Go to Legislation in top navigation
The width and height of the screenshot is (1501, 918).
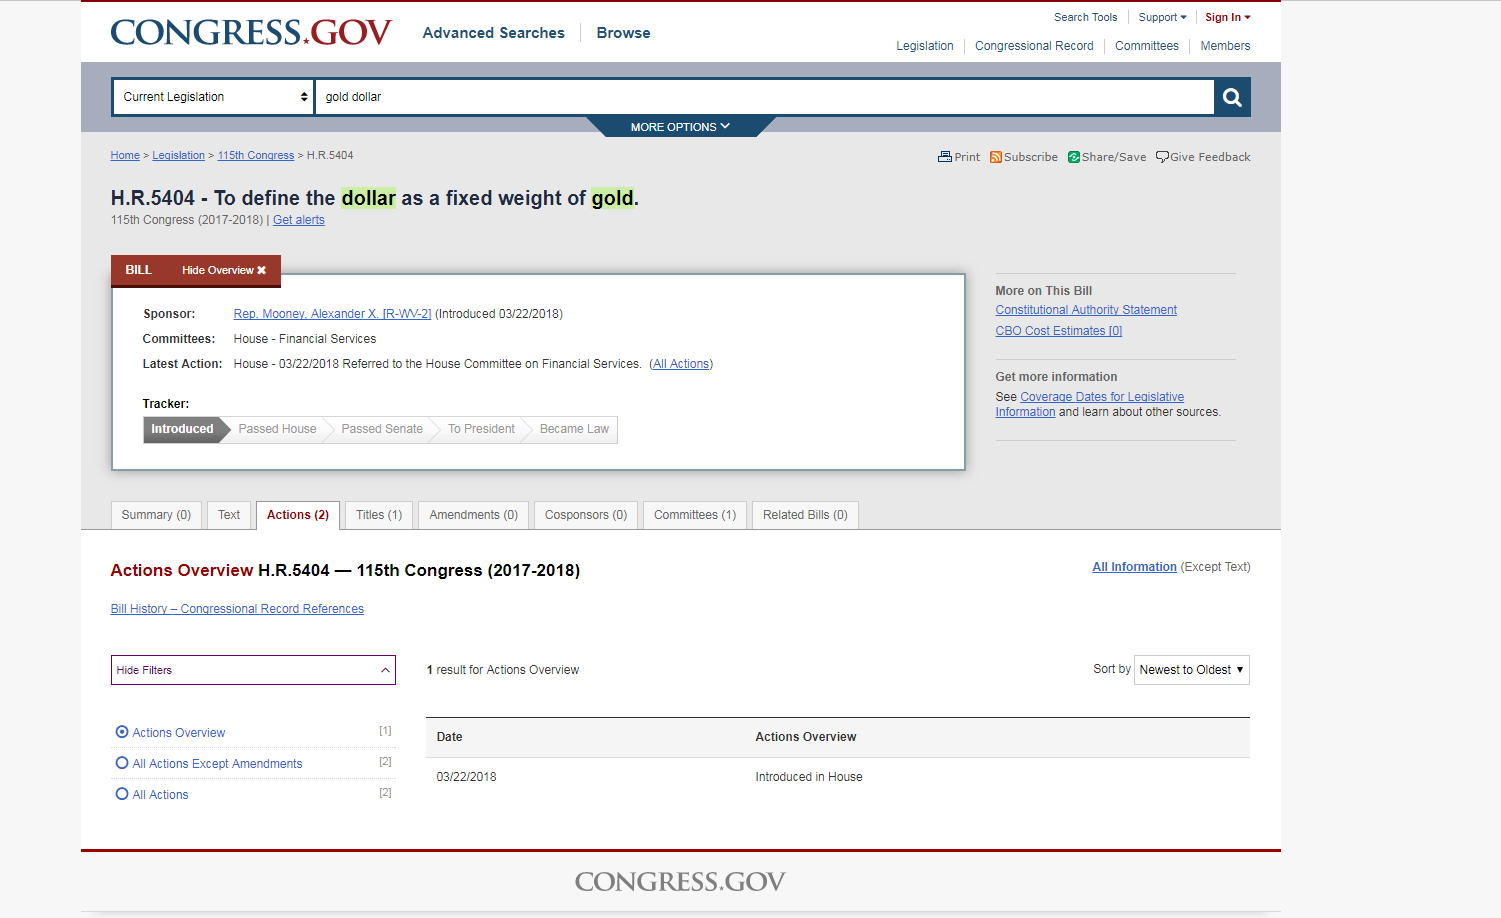(925, 46)
